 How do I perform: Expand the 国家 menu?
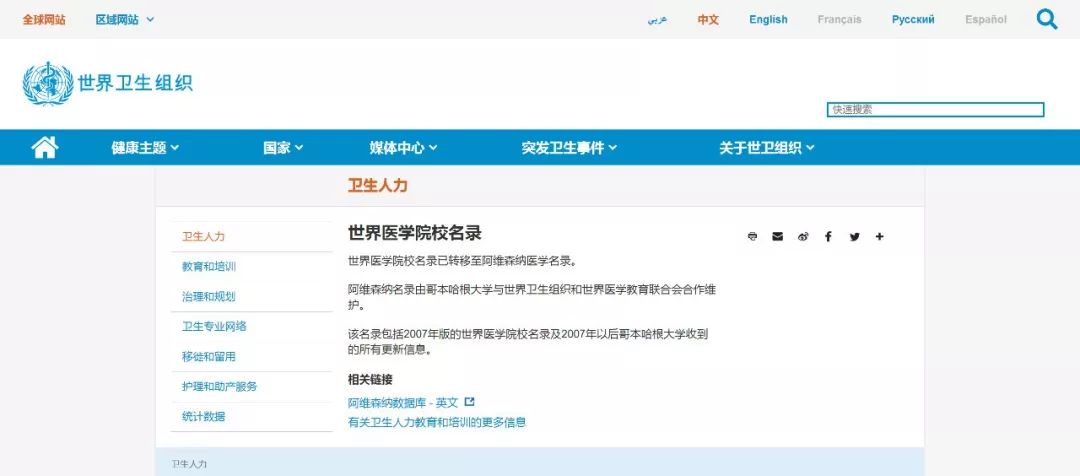point(283,147)
